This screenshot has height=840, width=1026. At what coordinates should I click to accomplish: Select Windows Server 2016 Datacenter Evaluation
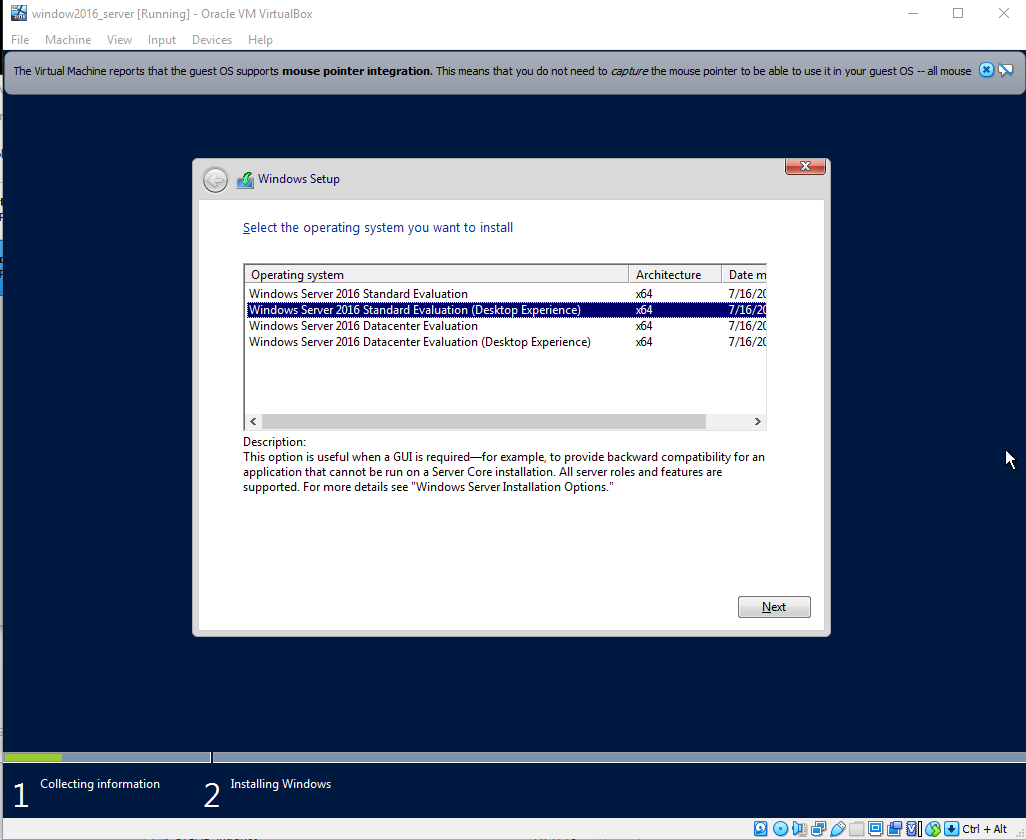[506, 326]
